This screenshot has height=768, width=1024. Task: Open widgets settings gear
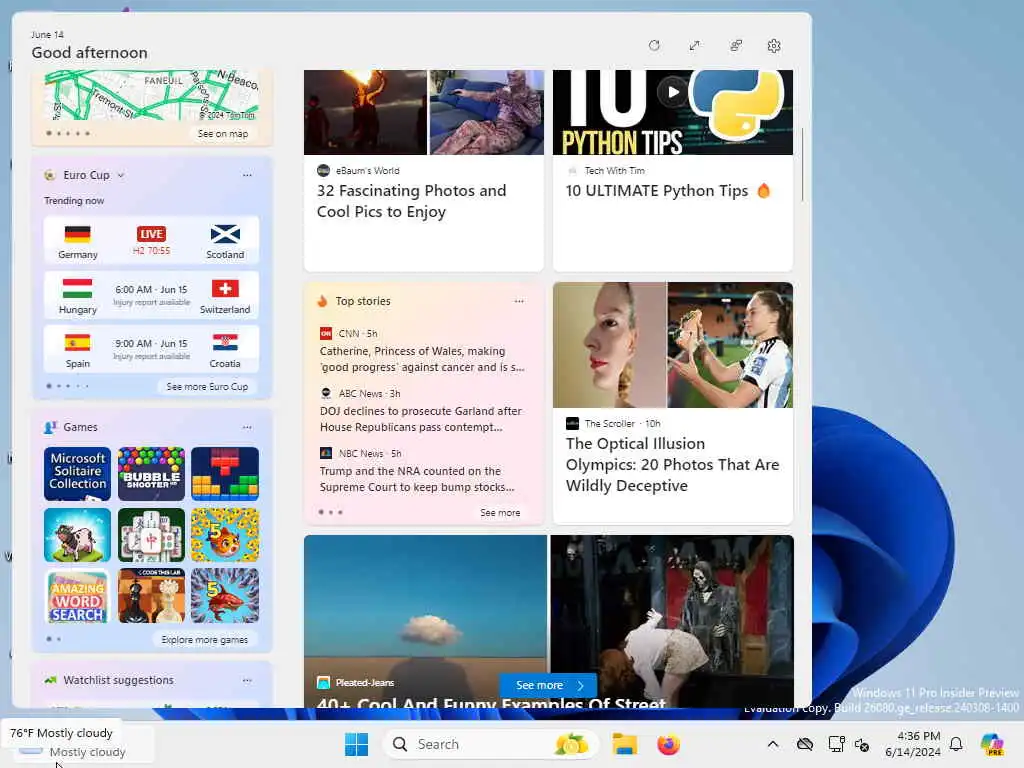[774, 46]
